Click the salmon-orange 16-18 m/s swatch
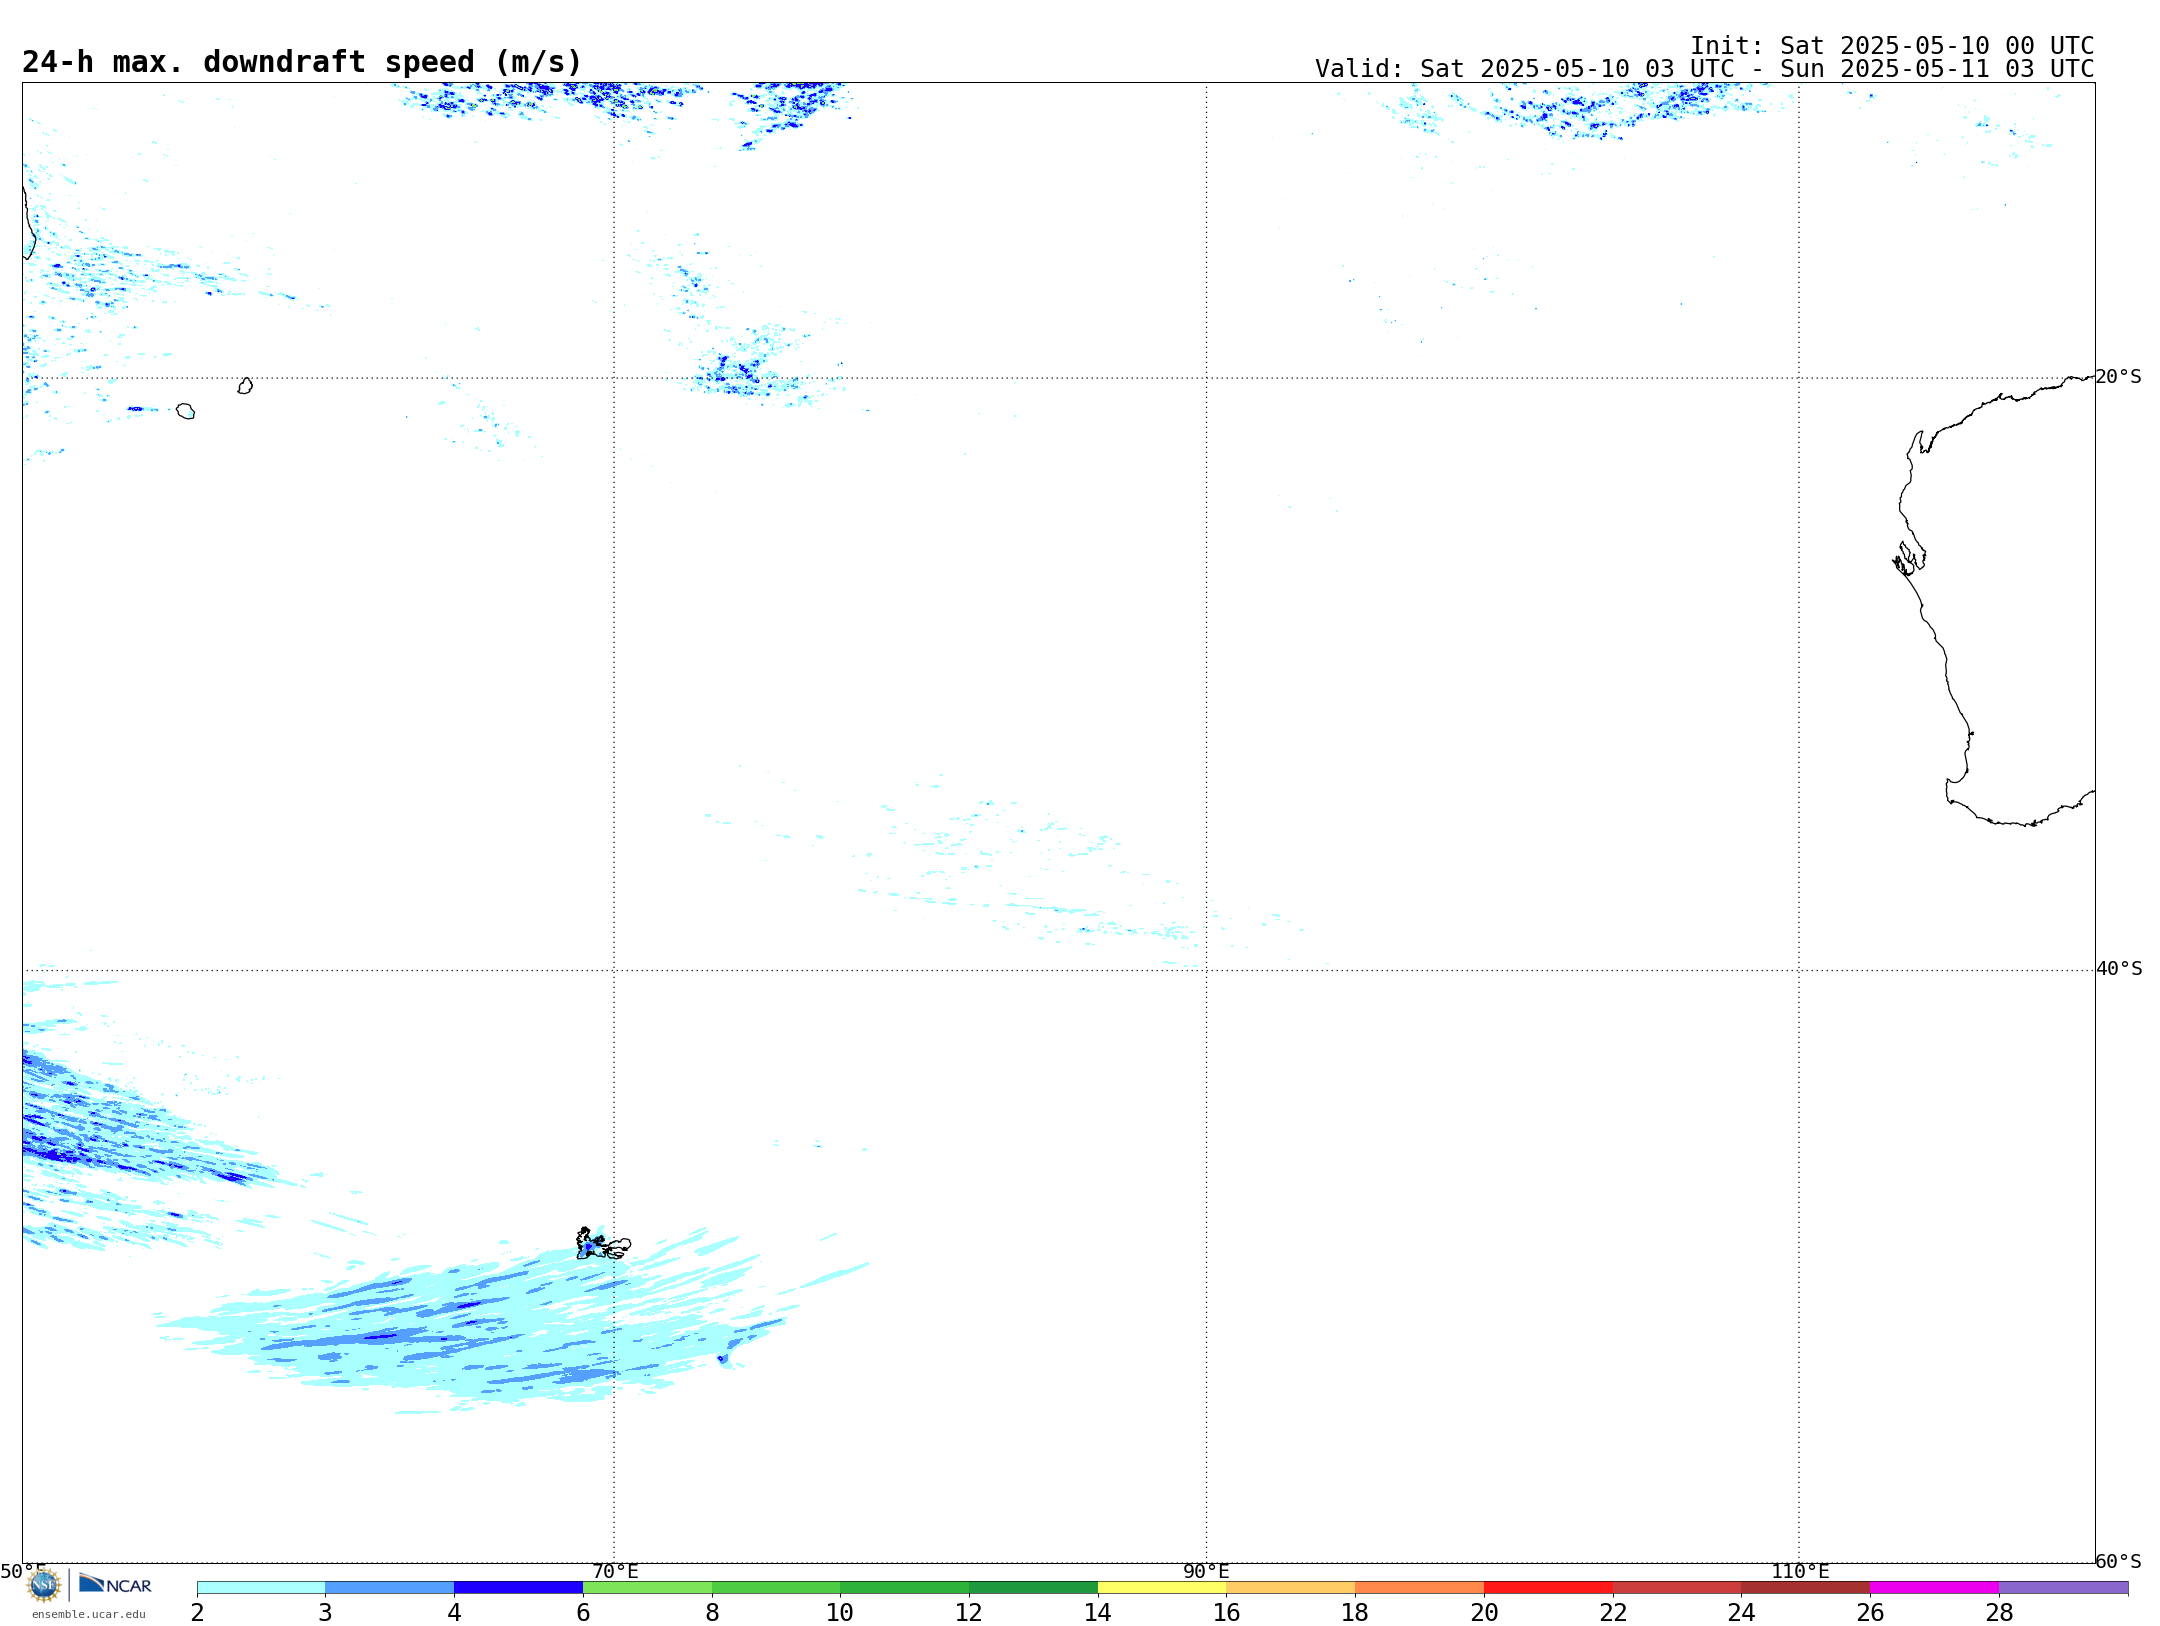Viewport: 2160px width, 1626px height. pyautogui.click(x=1291, y=1588)
